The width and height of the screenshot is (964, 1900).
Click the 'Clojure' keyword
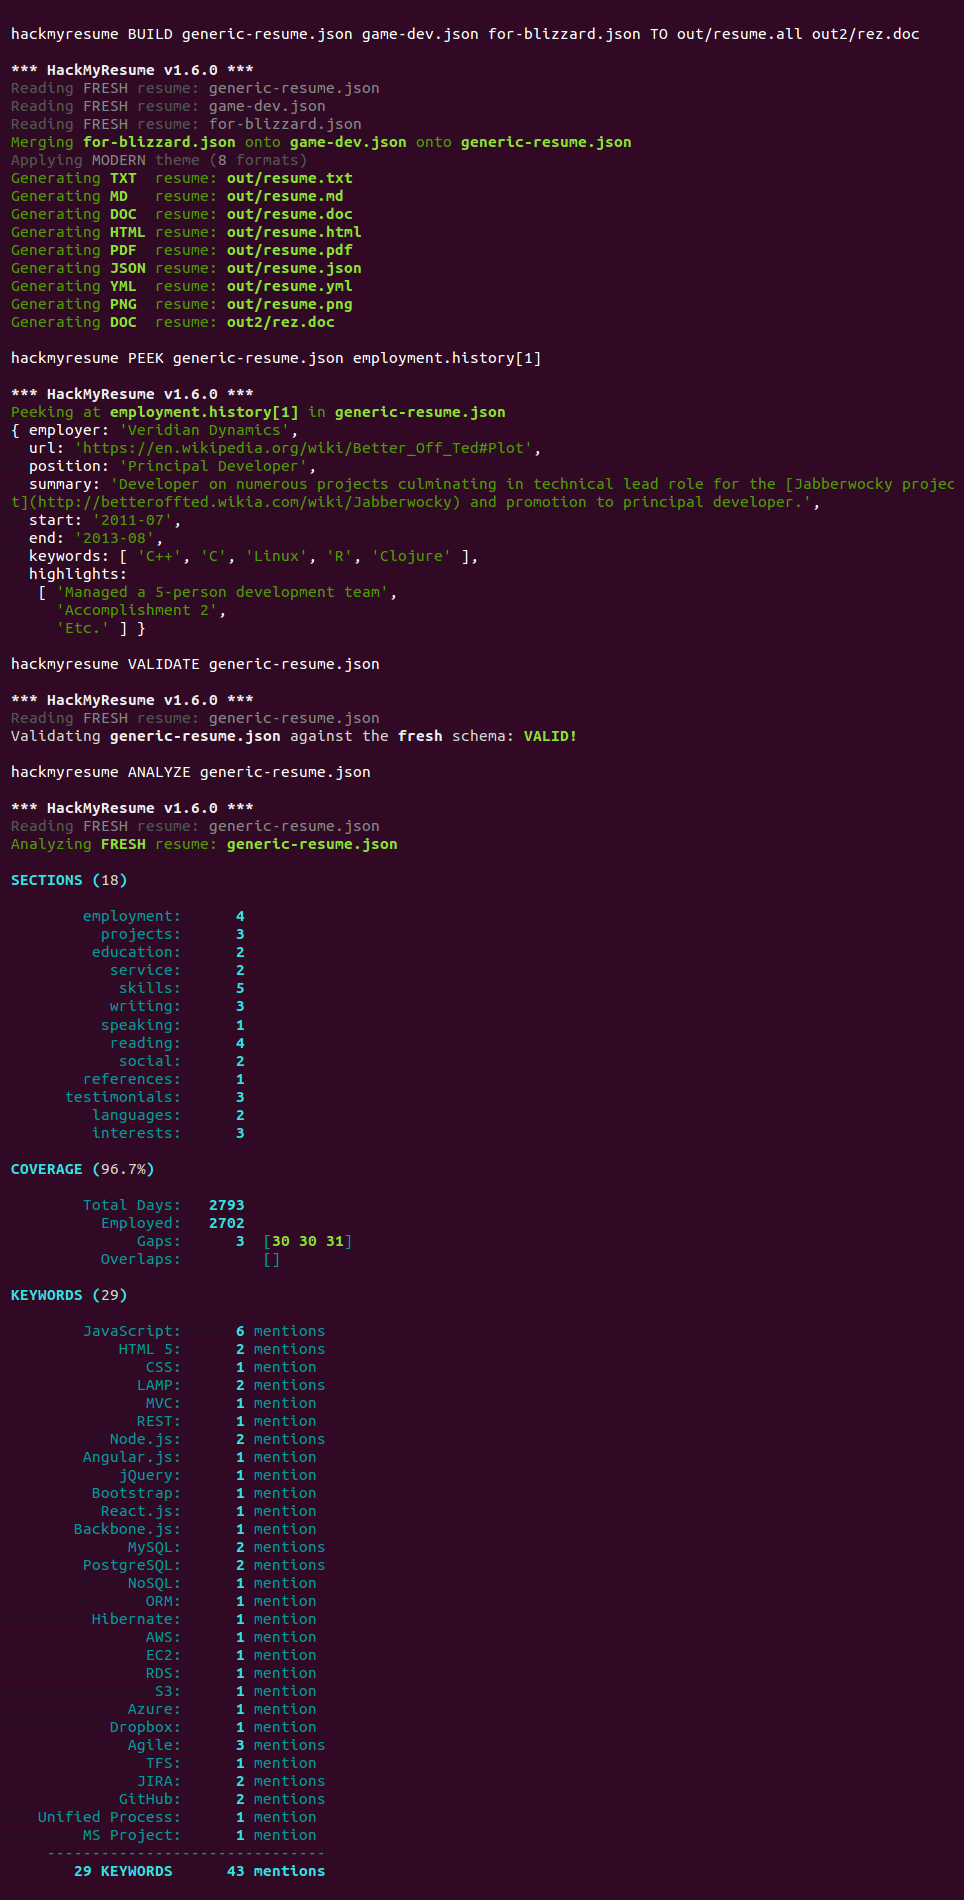coord(411,556)
